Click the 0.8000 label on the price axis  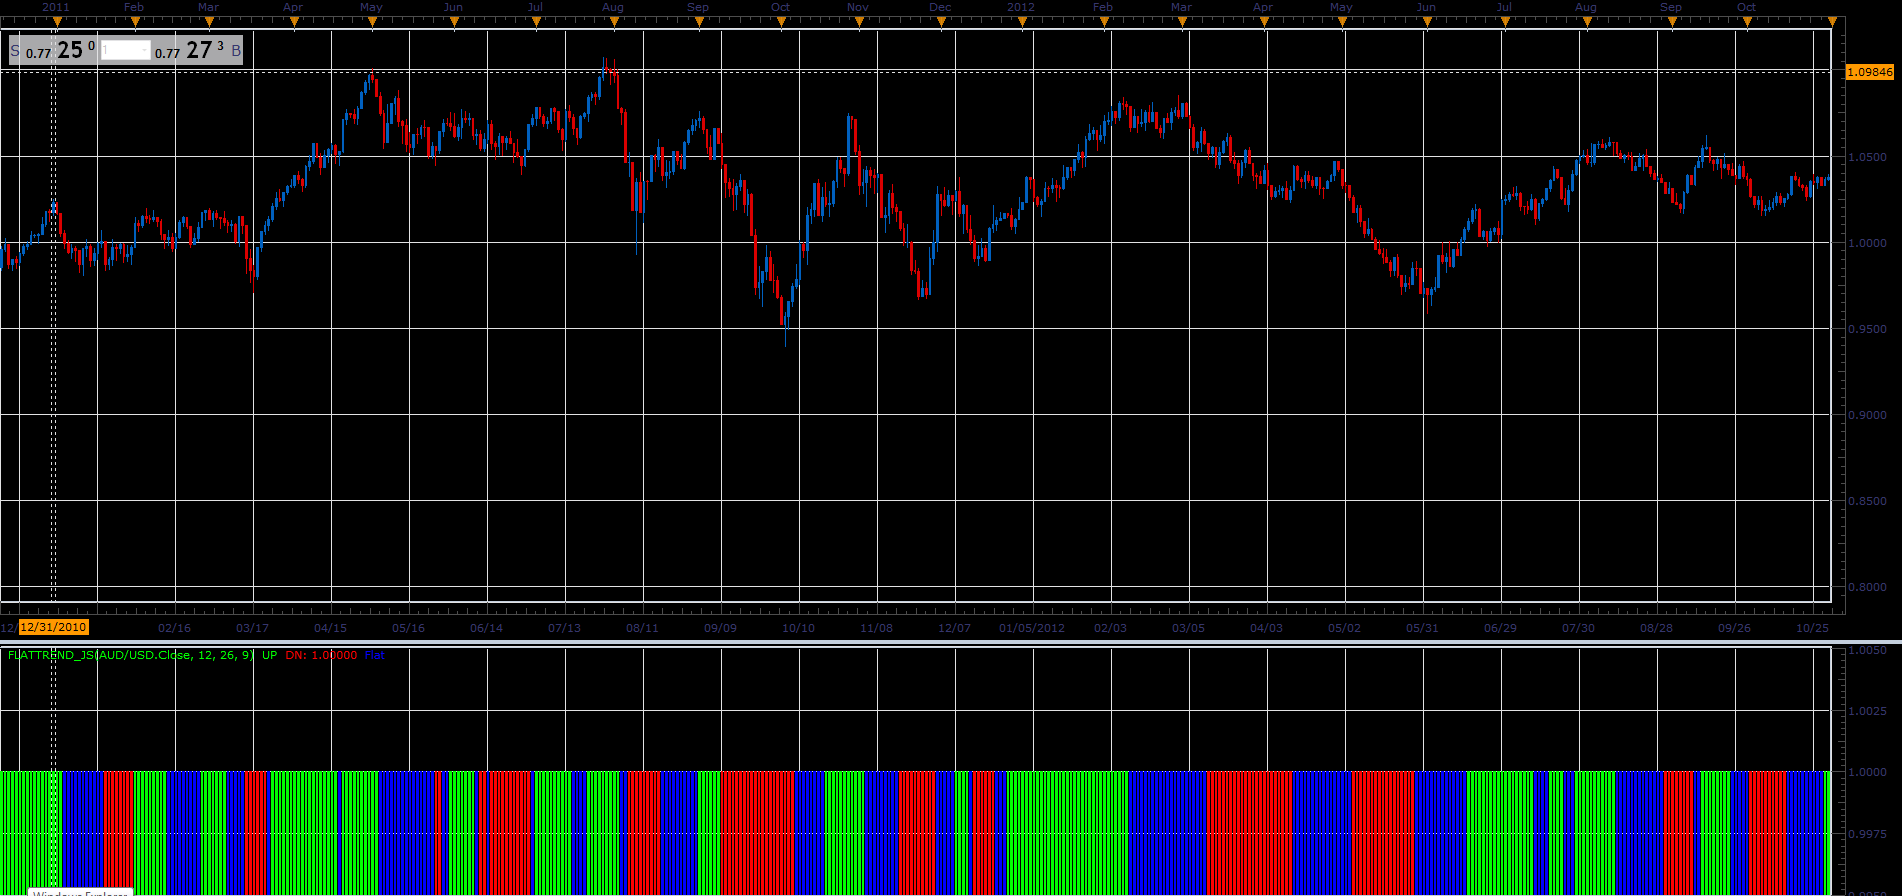tap(1868, 587)
